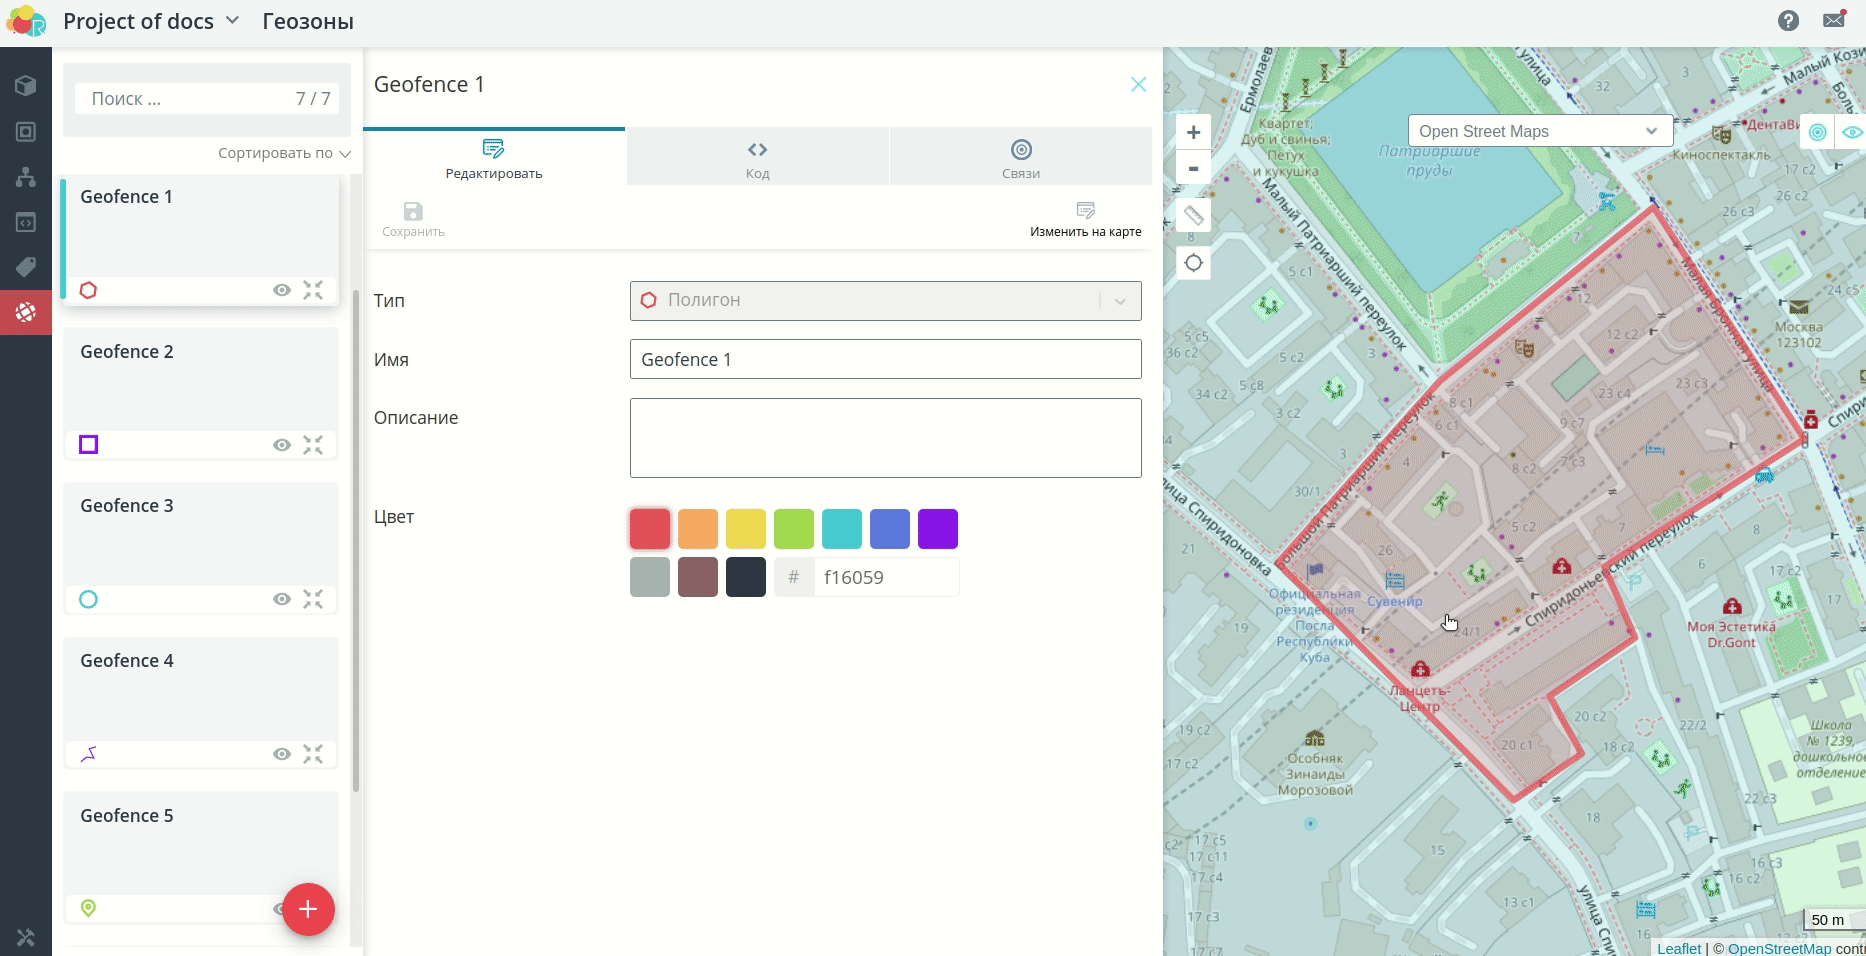Image resolution: width=1866 pixels, height=956 pixels.
Task: Select the geofences globe icon in the sidebar
Action: [x=26, y=312]
